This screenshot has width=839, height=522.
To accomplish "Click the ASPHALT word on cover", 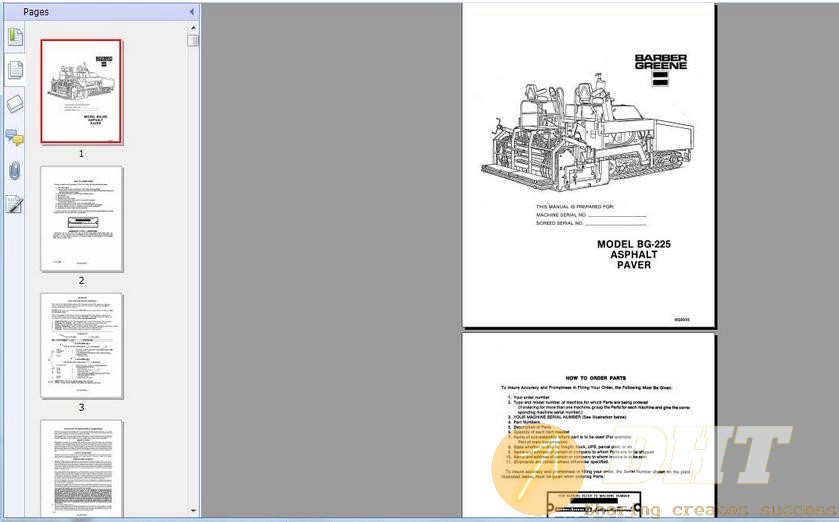I will pos(634,255).
